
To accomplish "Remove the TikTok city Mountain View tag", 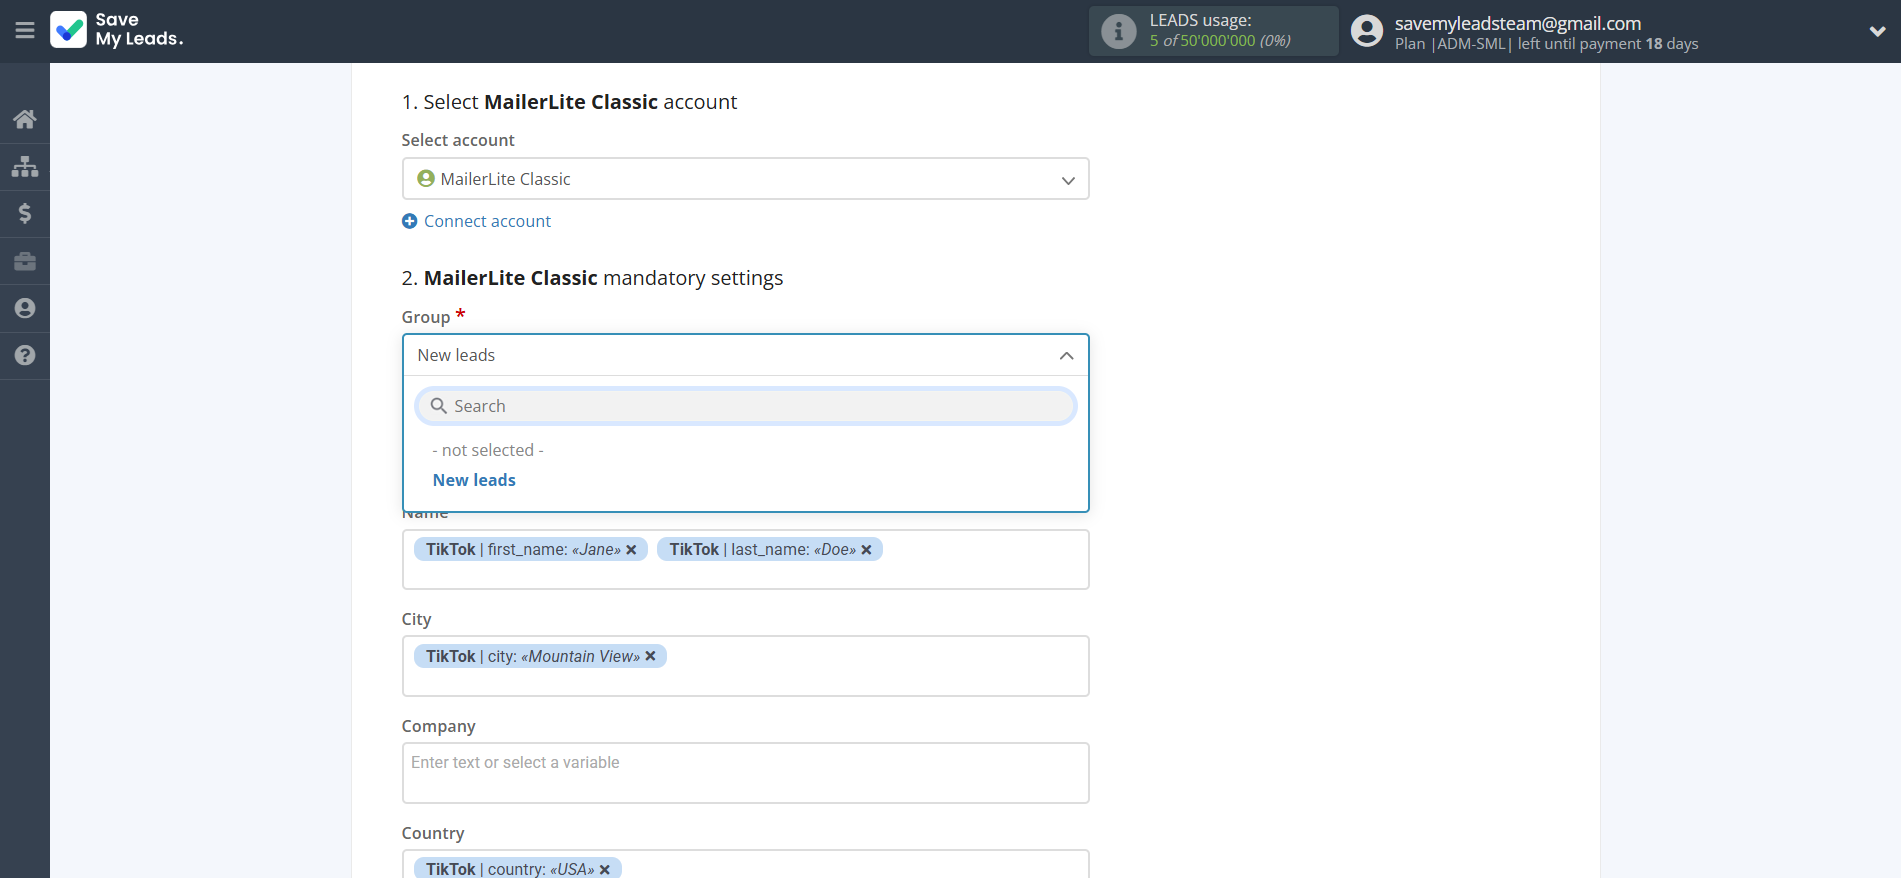I will tap(650, 656).
